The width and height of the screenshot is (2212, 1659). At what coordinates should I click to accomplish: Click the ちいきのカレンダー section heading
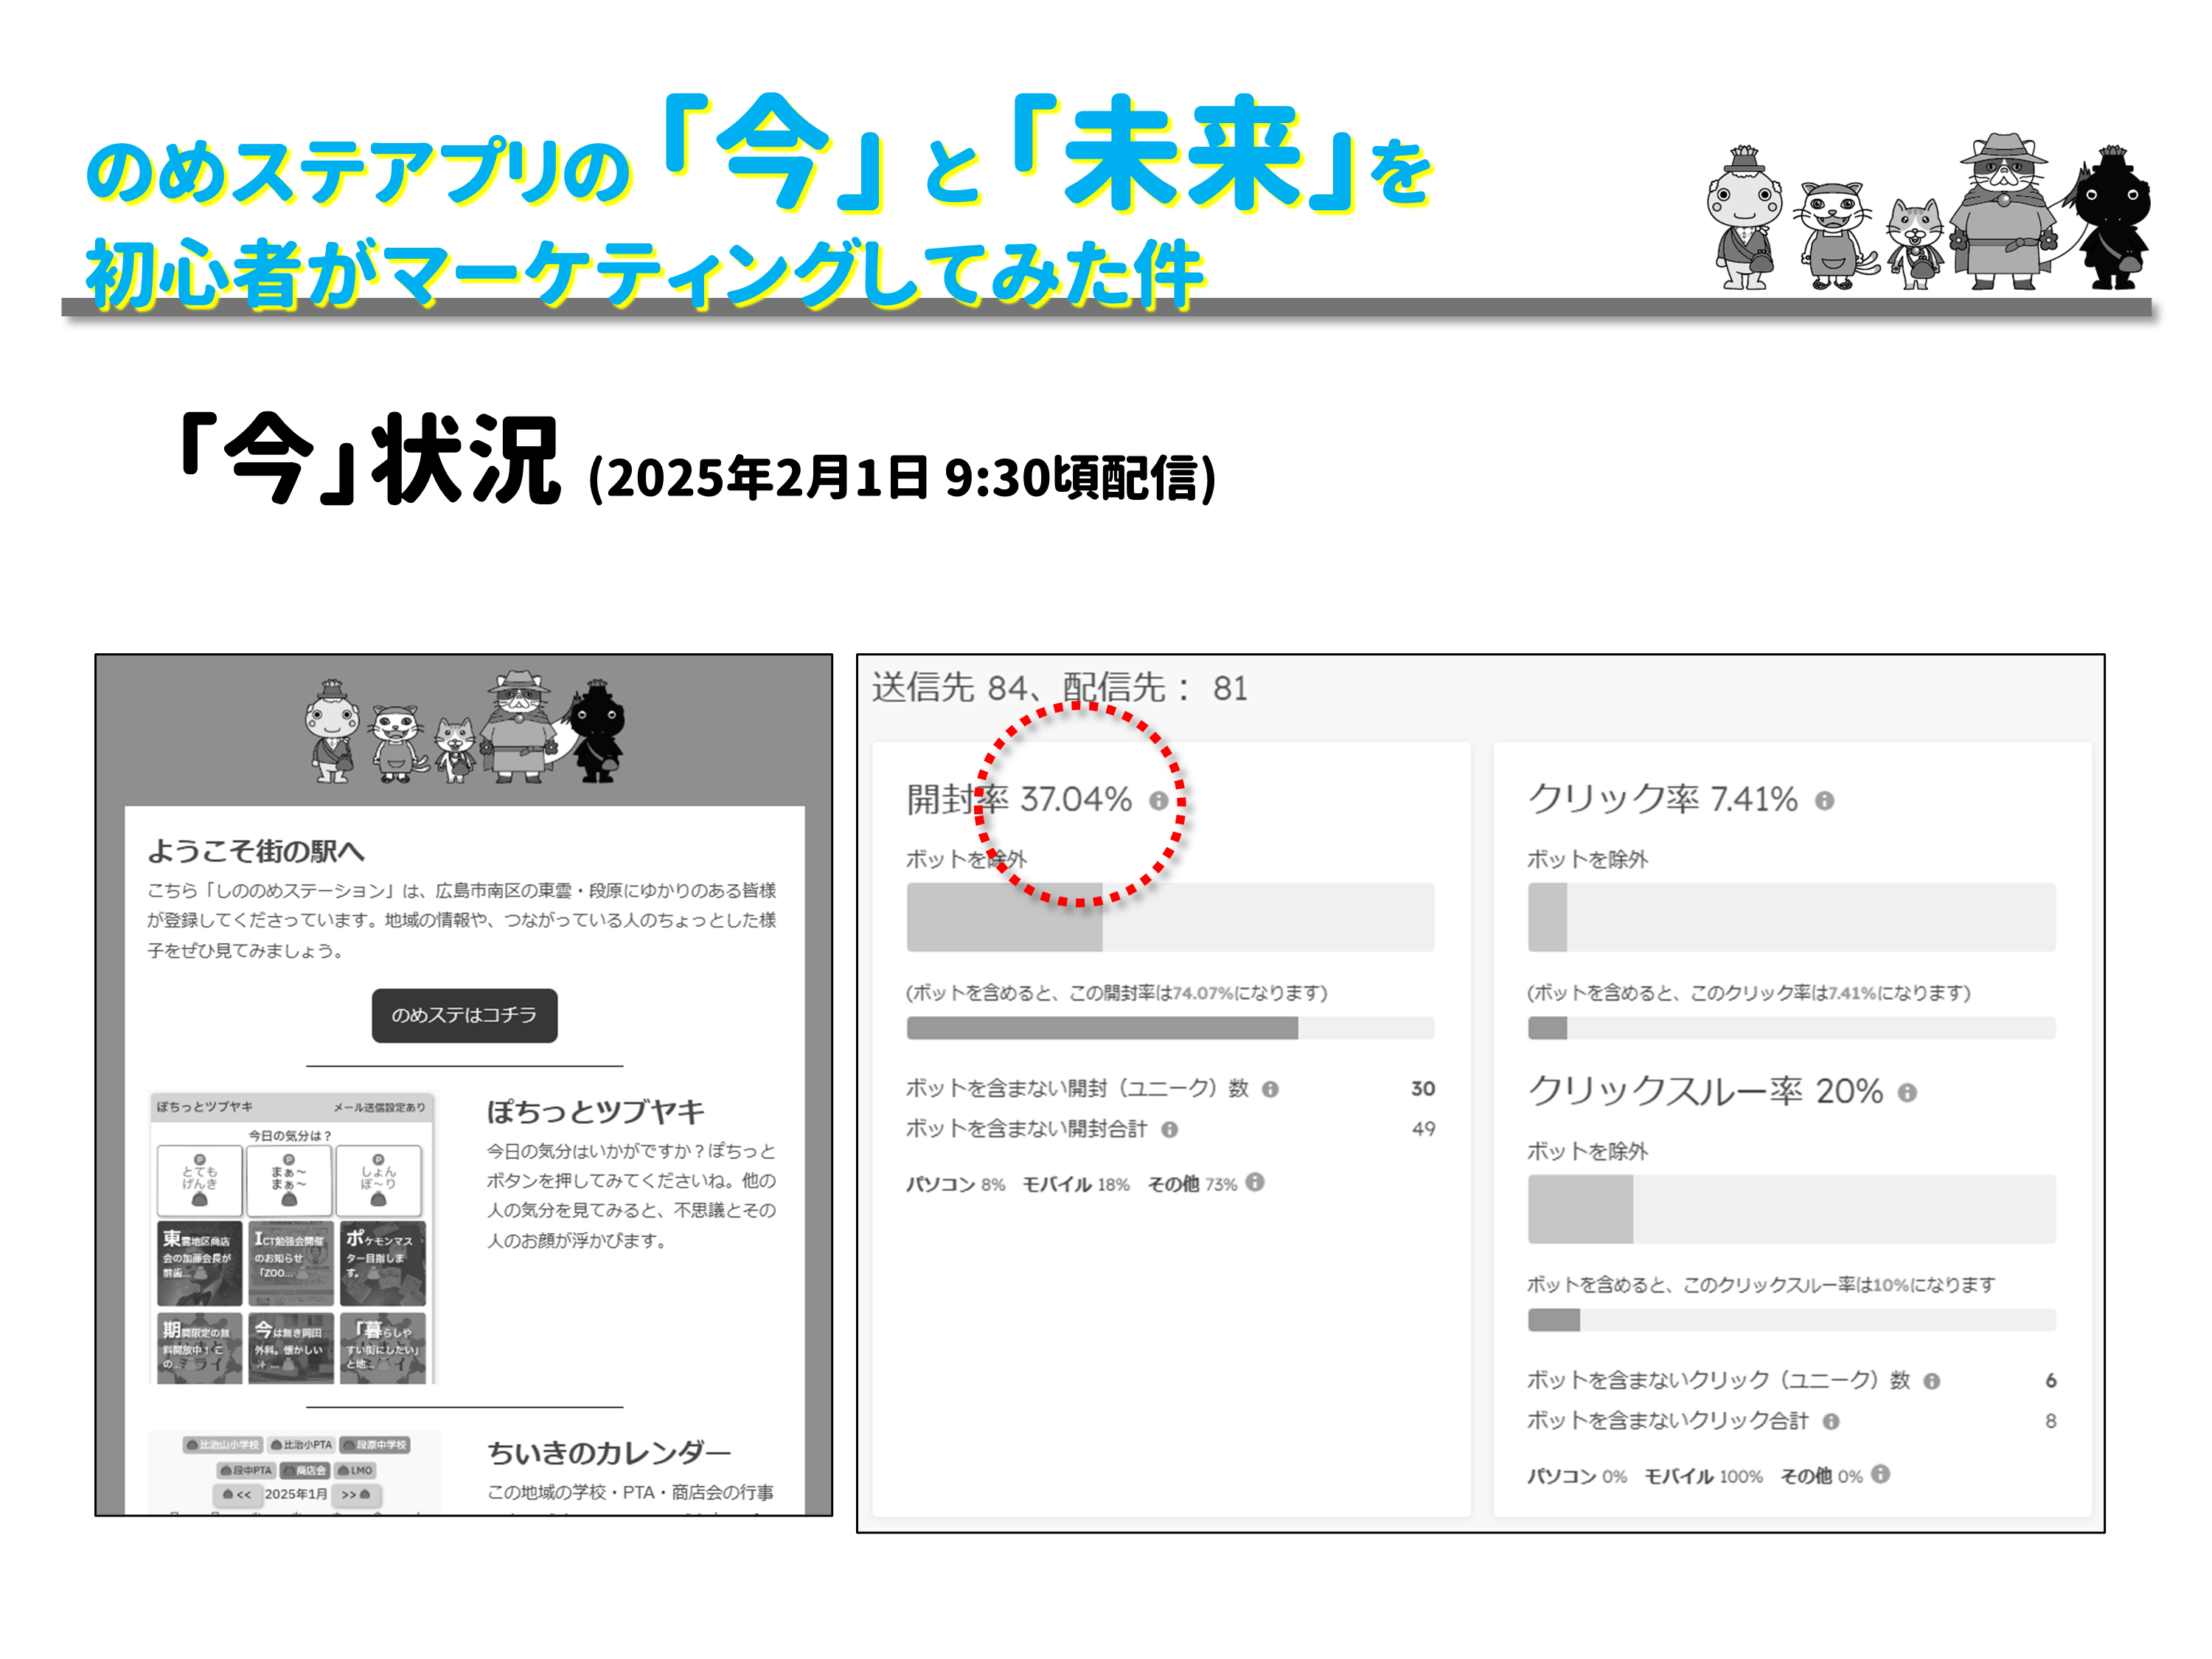[609, 1453]
